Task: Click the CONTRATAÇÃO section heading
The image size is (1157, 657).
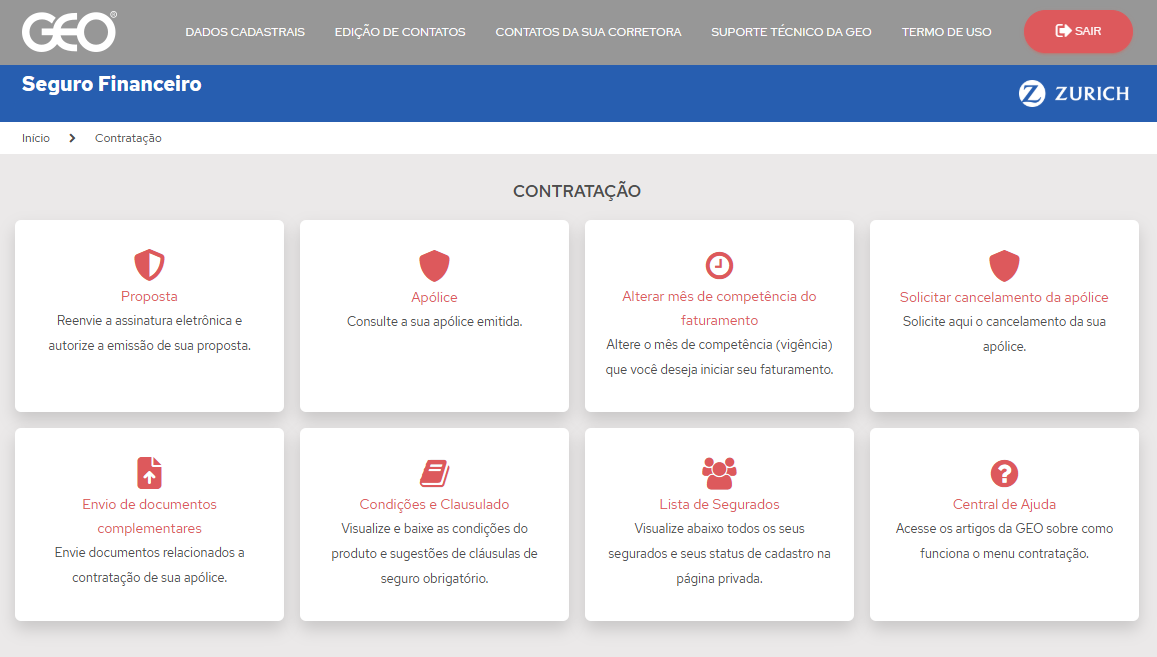Action: click(576, 191)
